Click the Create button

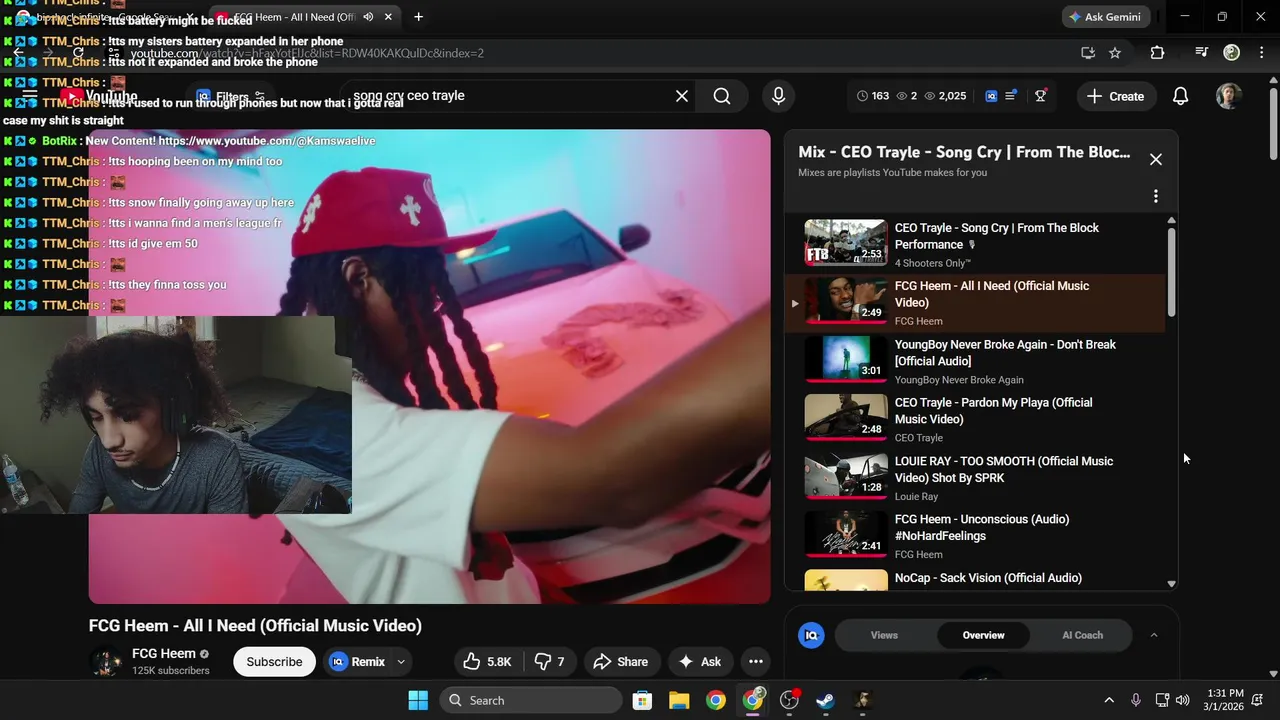[1115, 96]
